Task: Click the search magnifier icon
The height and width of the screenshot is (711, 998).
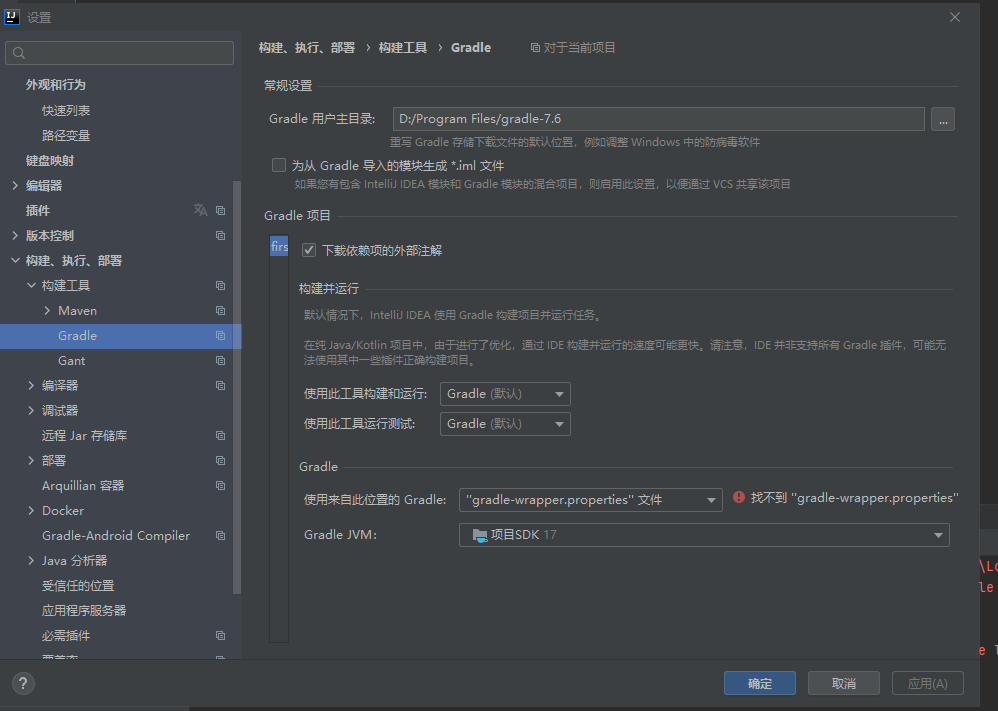Action: coord(19,53)
